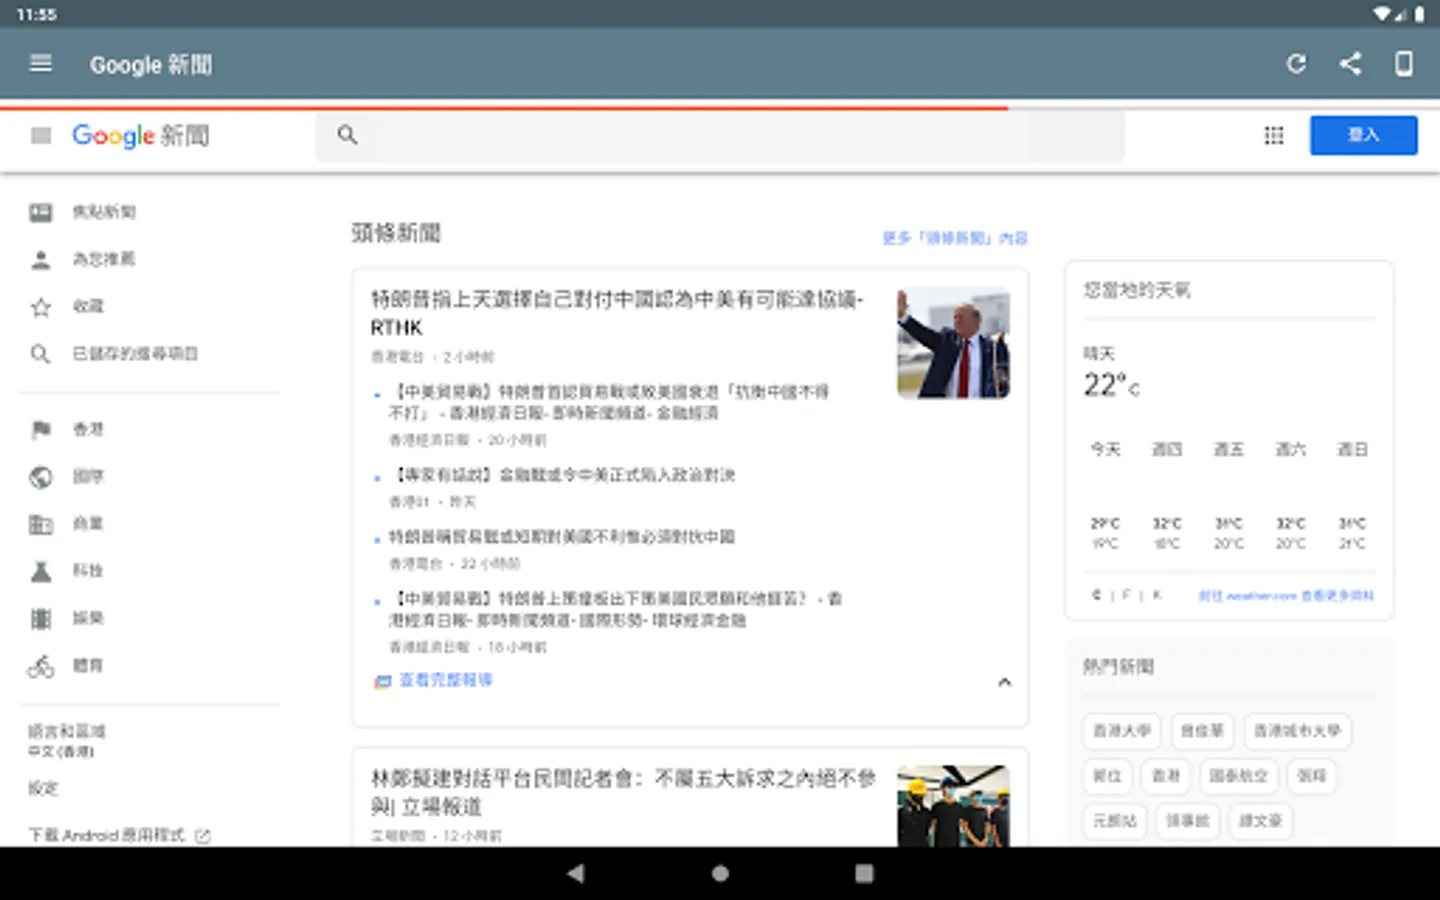The image size is (1440, 900).
Task: Tap the phone device icon in app bar
Action: click(x=1404, y=64)
